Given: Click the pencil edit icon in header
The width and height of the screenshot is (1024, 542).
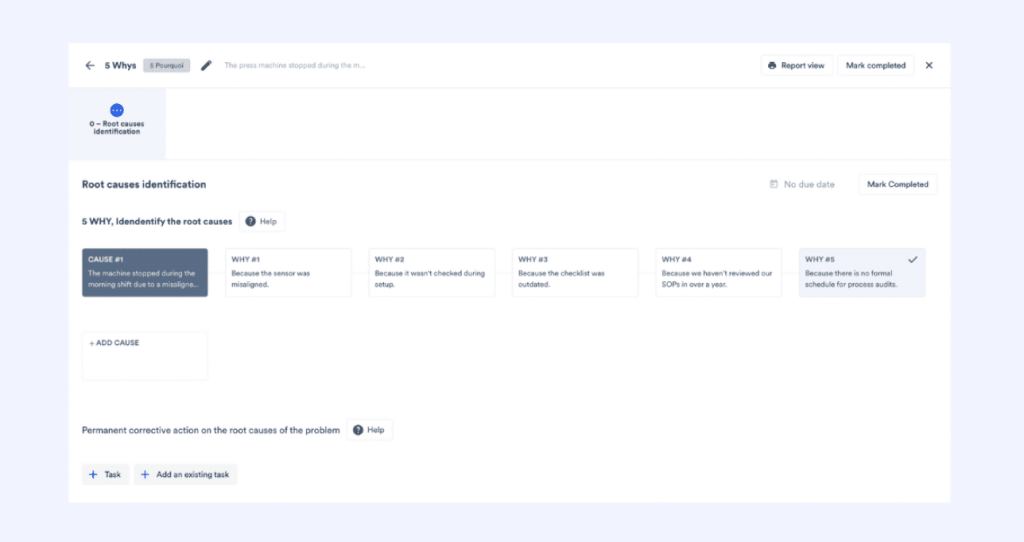Looking at the screenshot, I should pyautogui.click(x=206, y=66).
